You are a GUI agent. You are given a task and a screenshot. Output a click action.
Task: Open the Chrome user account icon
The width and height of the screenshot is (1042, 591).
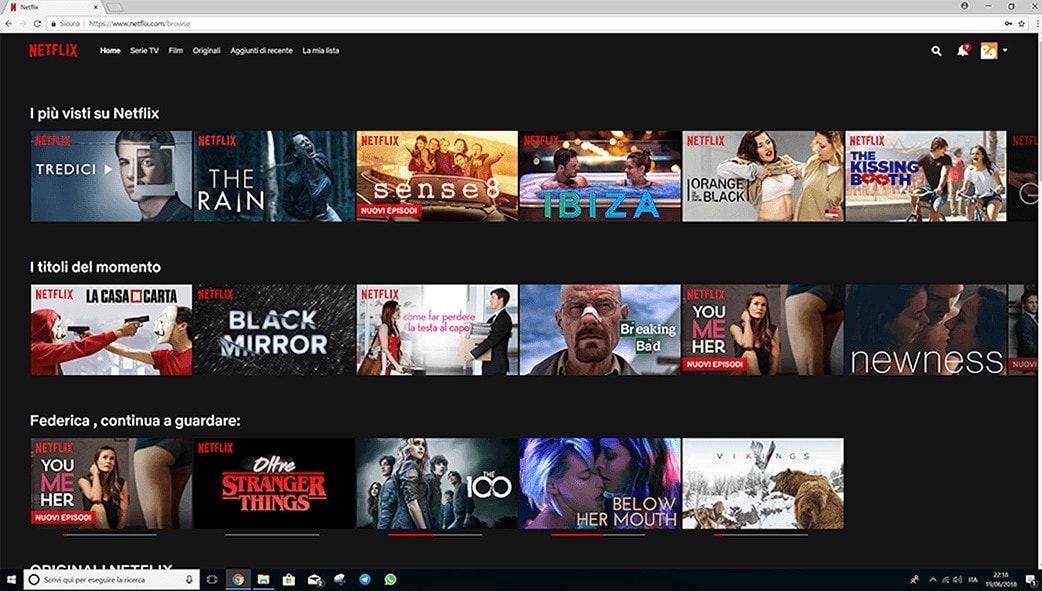(x=964, y=6)
